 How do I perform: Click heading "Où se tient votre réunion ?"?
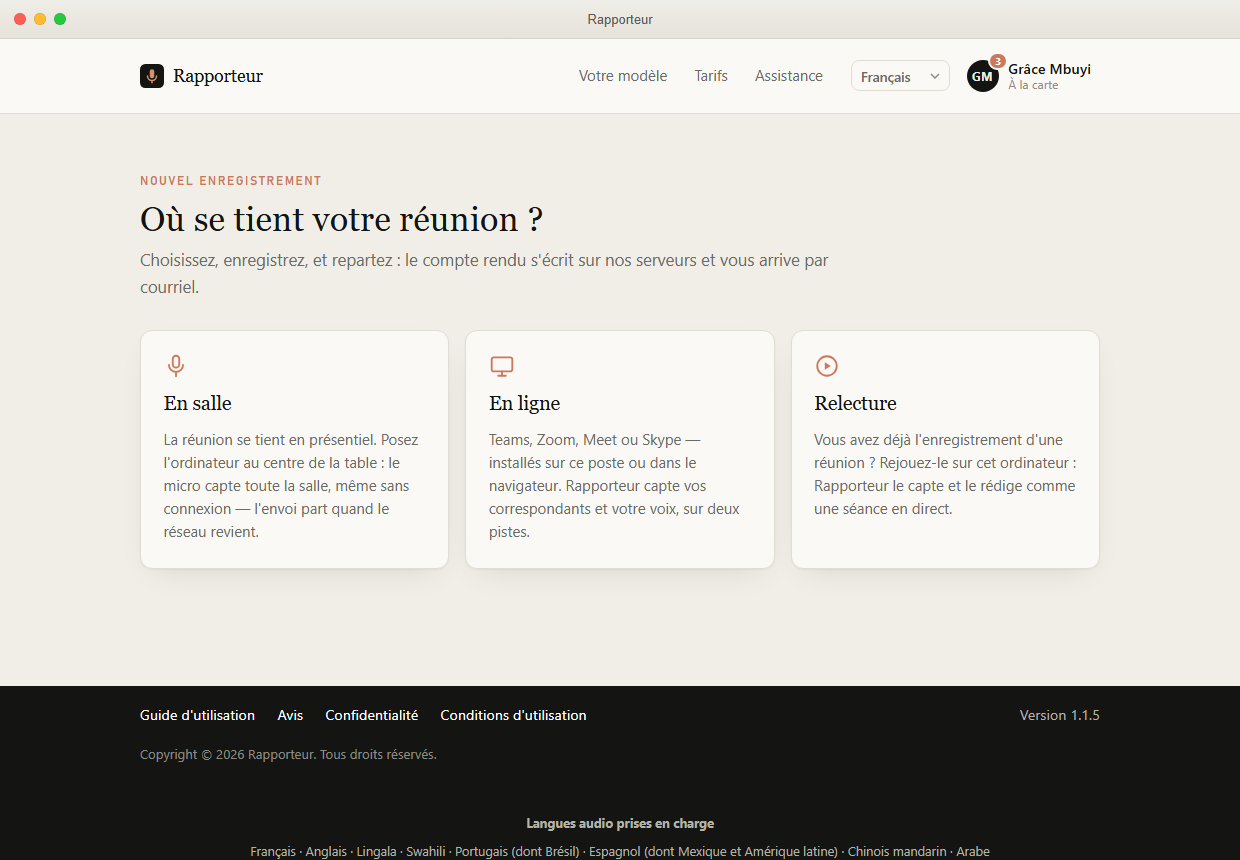coord(341,220)
